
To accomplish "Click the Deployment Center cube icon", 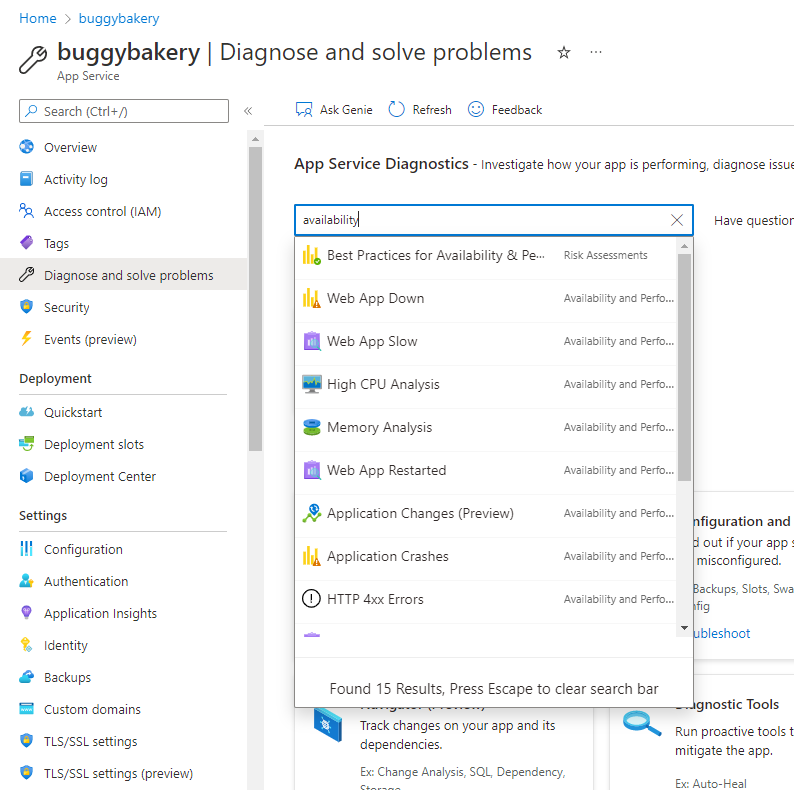I will [26, 476].
